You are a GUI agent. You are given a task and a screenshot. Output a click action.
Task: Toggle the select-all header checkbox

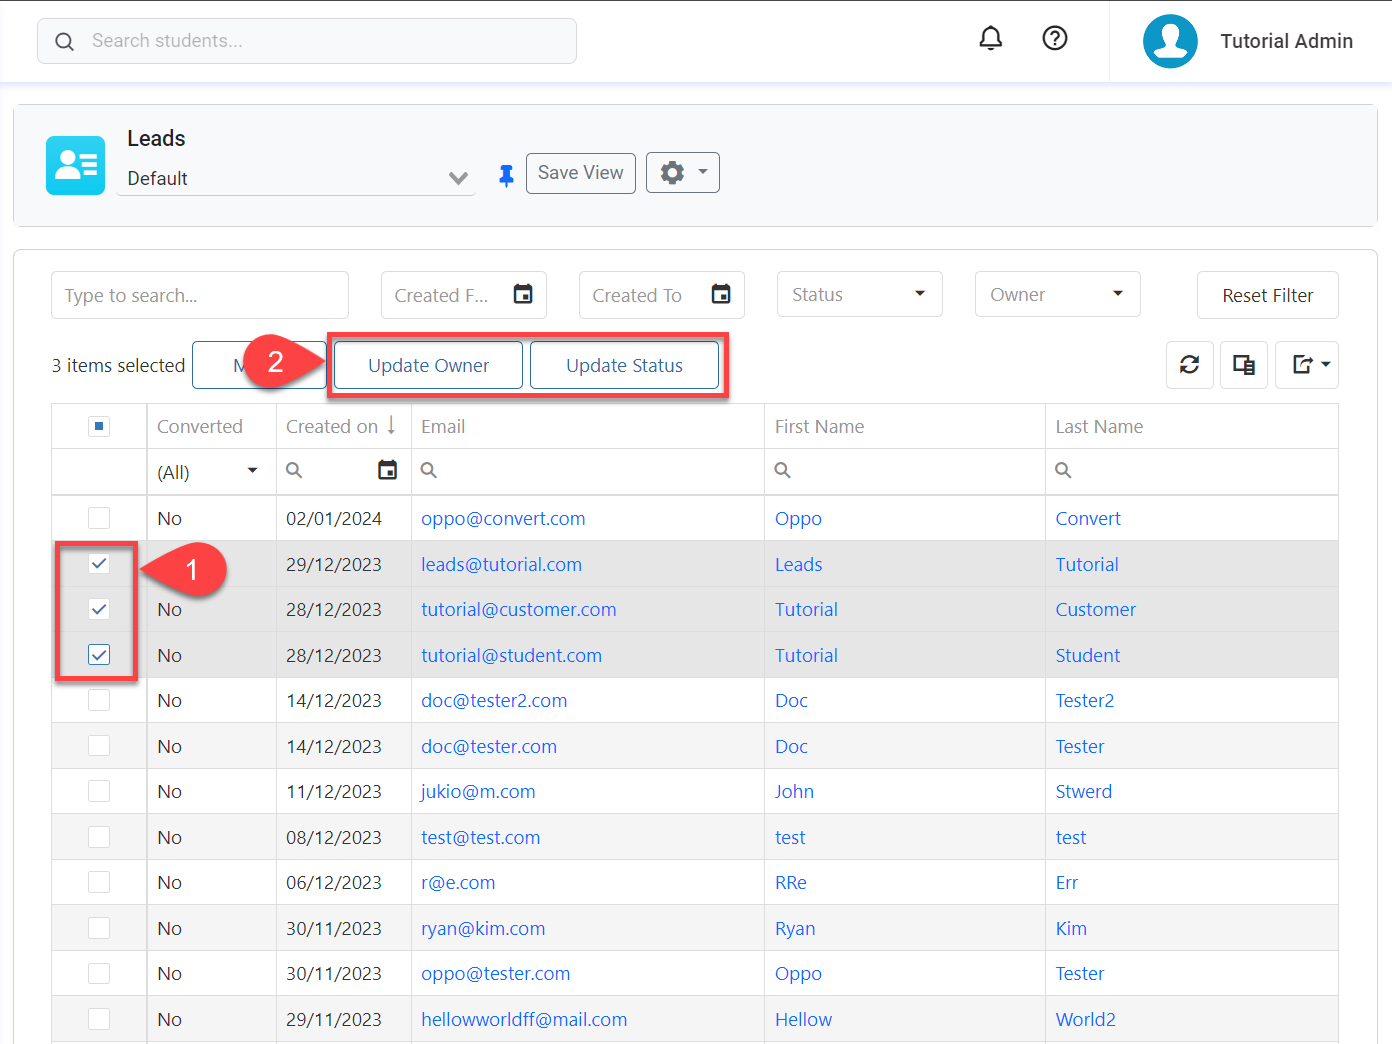pyautogui.click(x=99, y=427)
